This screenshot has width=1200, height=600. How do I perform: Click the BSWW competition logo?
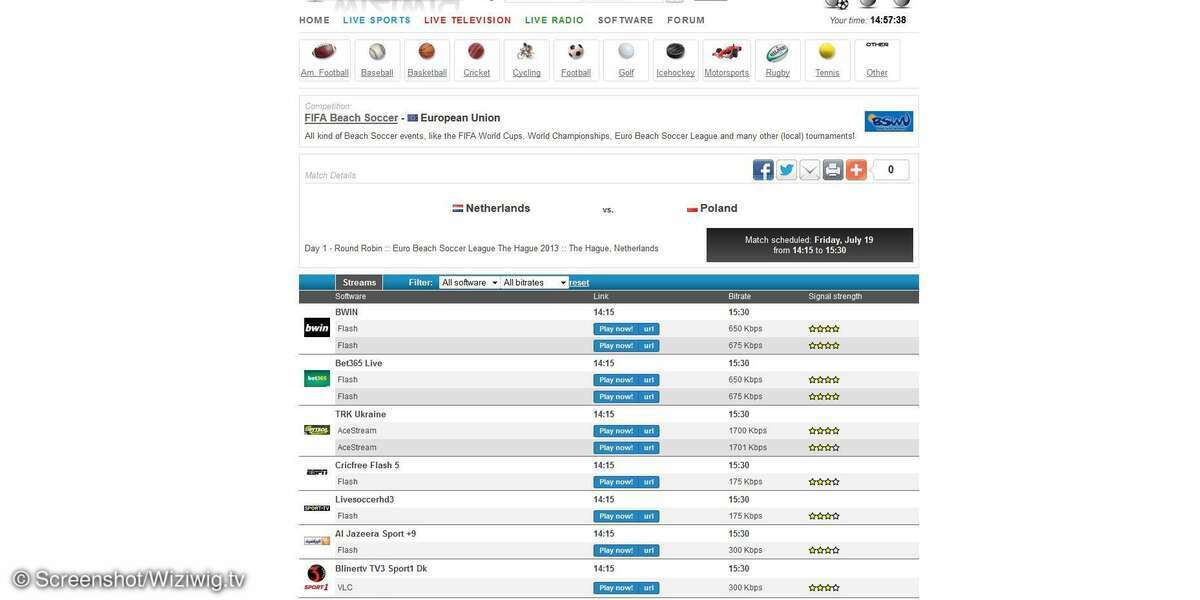pos(889,122)
